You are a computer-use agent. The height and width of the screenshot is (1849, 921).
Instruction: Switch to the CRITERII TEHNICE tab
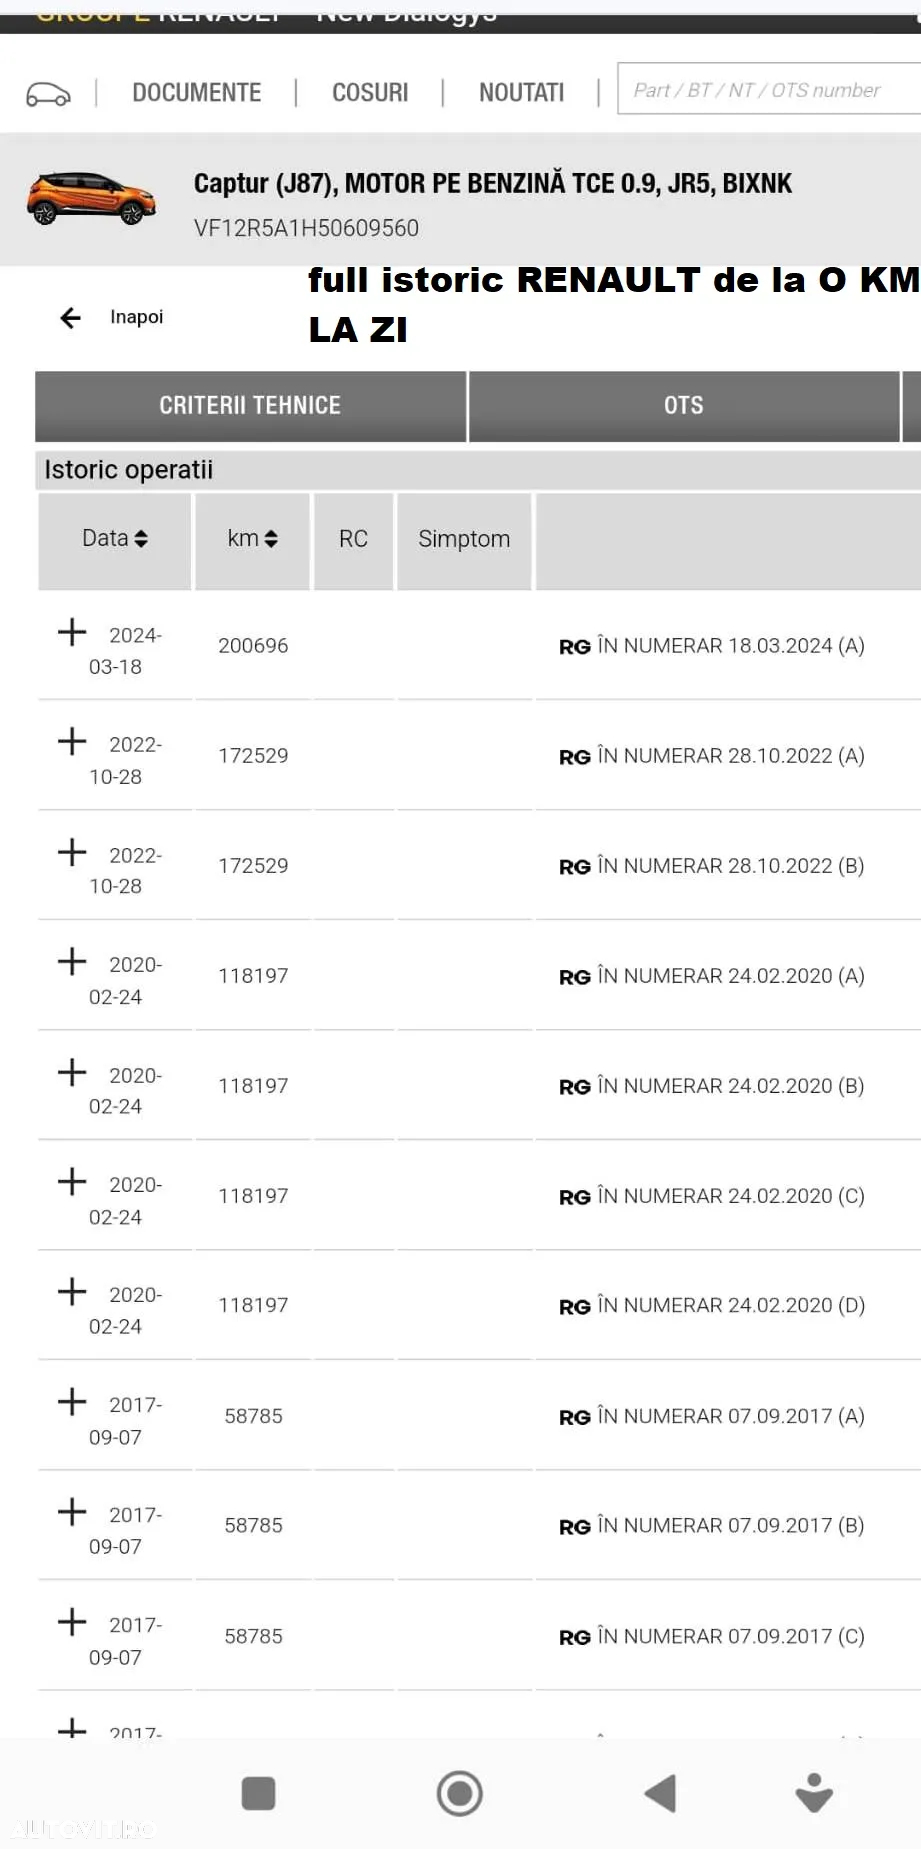tap(250, 406)
